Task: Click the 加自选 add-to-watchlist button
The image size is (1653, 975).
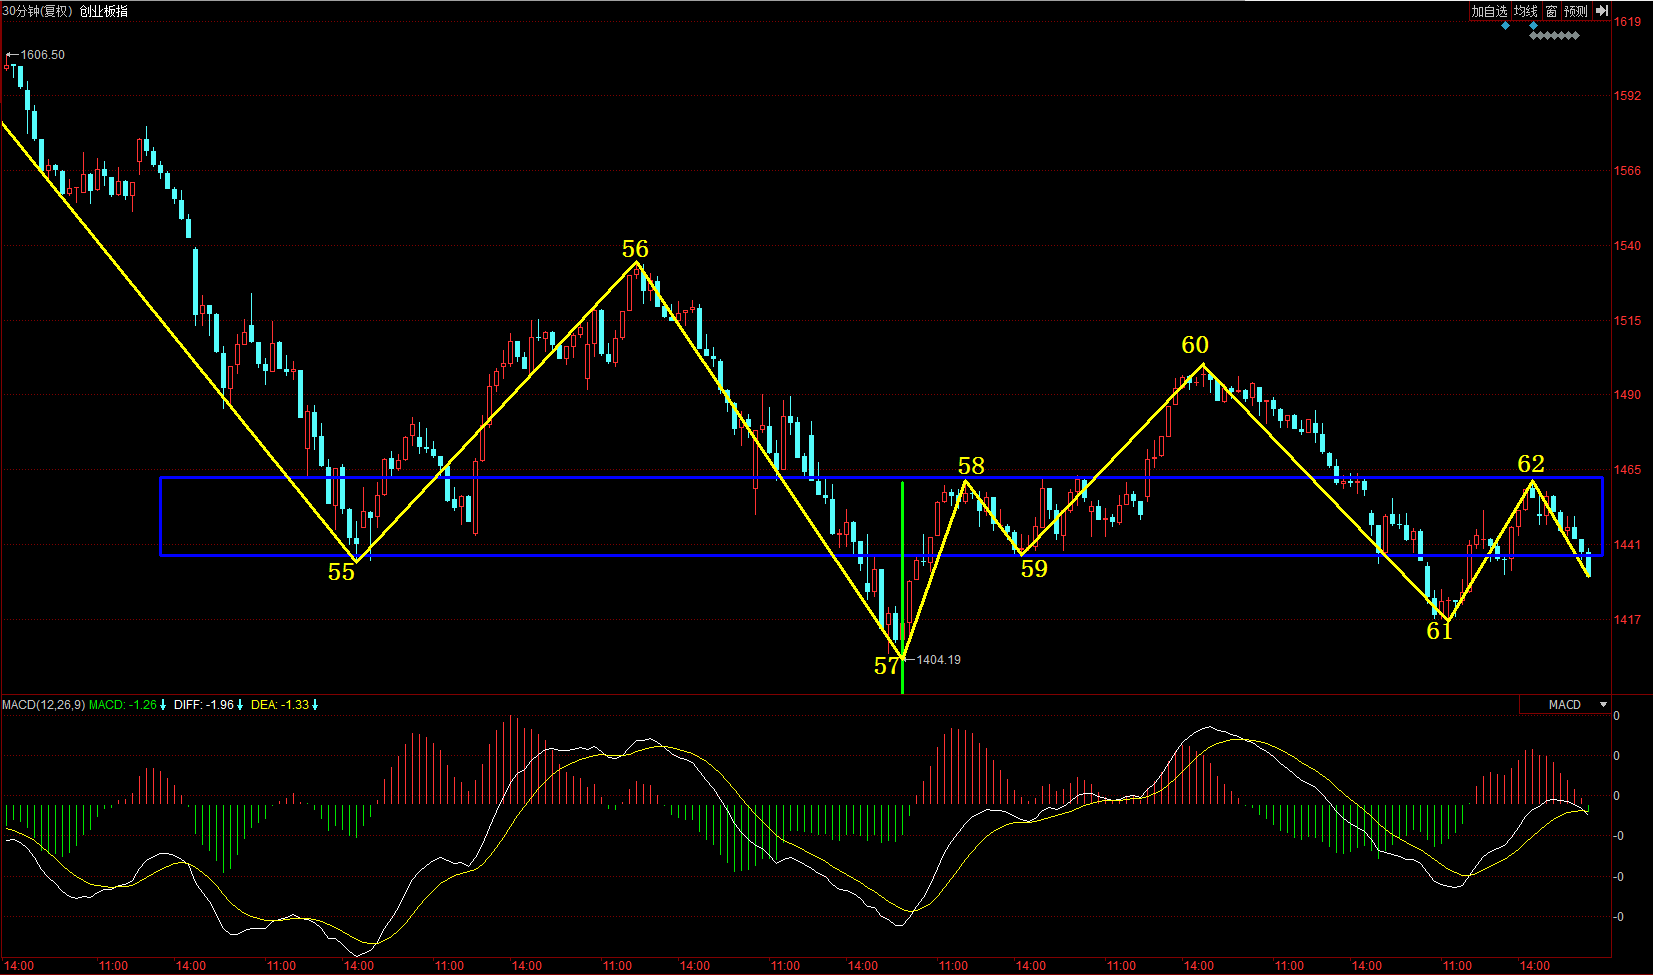Action: coord(1489,11)
